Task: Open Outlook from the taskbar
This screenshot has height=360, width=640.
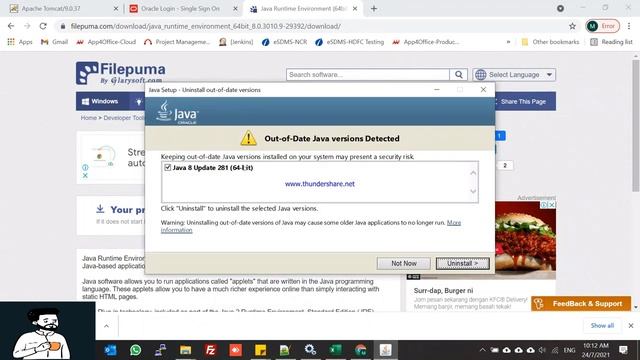Action: 110,350
